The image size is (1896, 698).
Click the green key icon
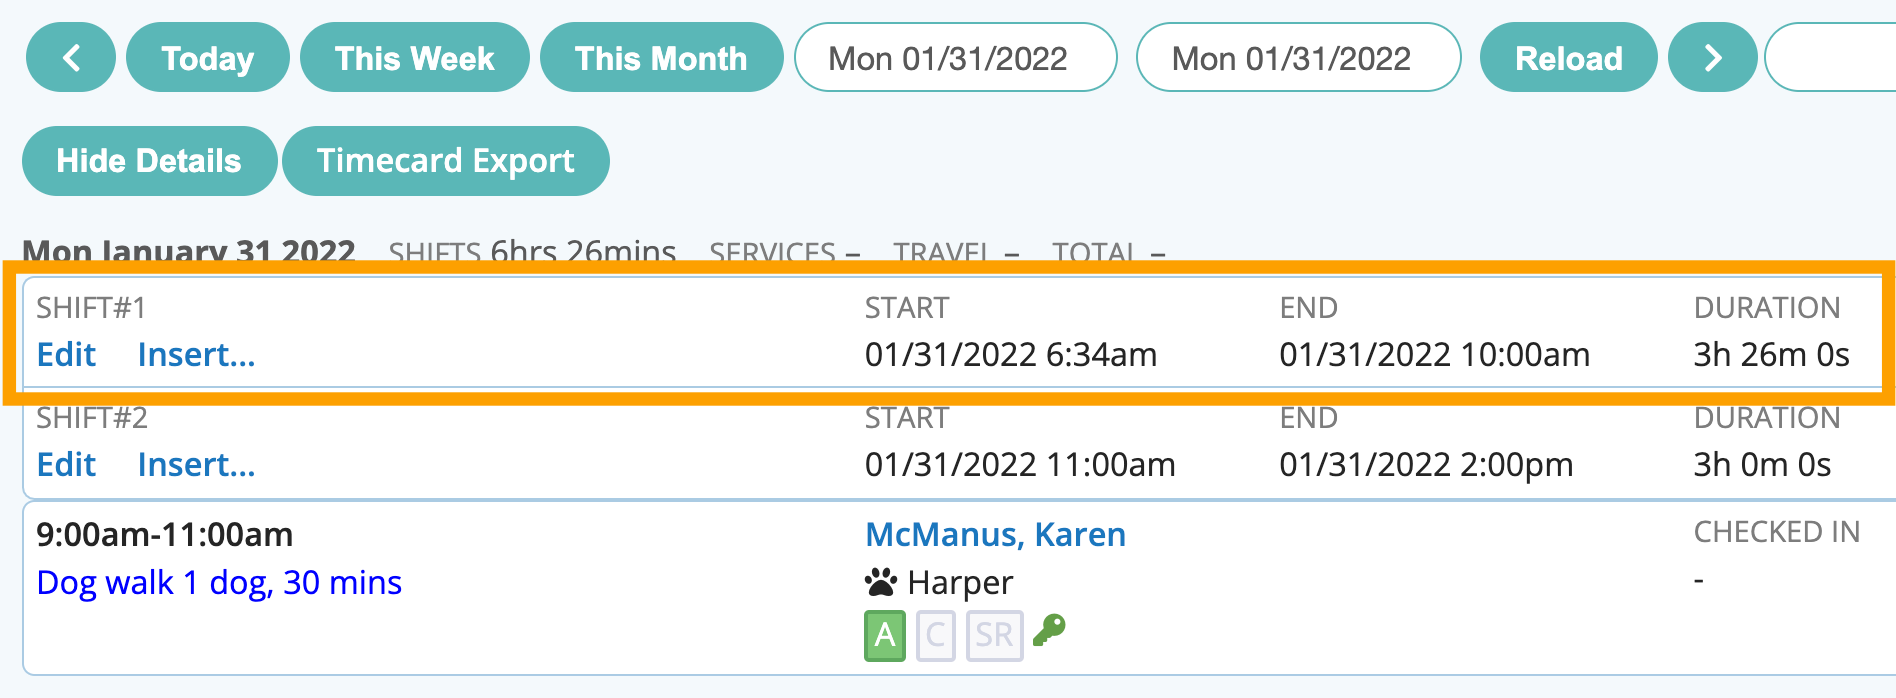pyautogui.click(x=1049, y=630)
